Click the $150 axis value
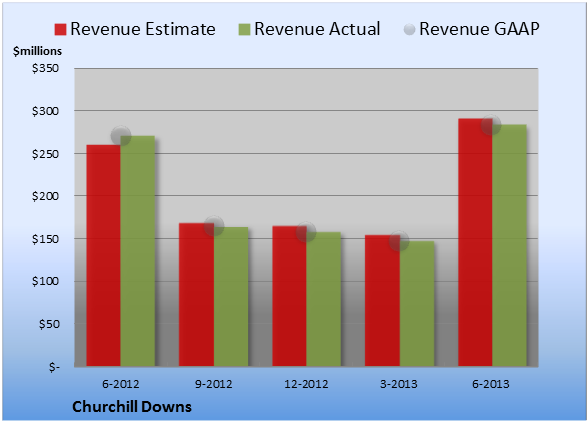 point(45,239)
